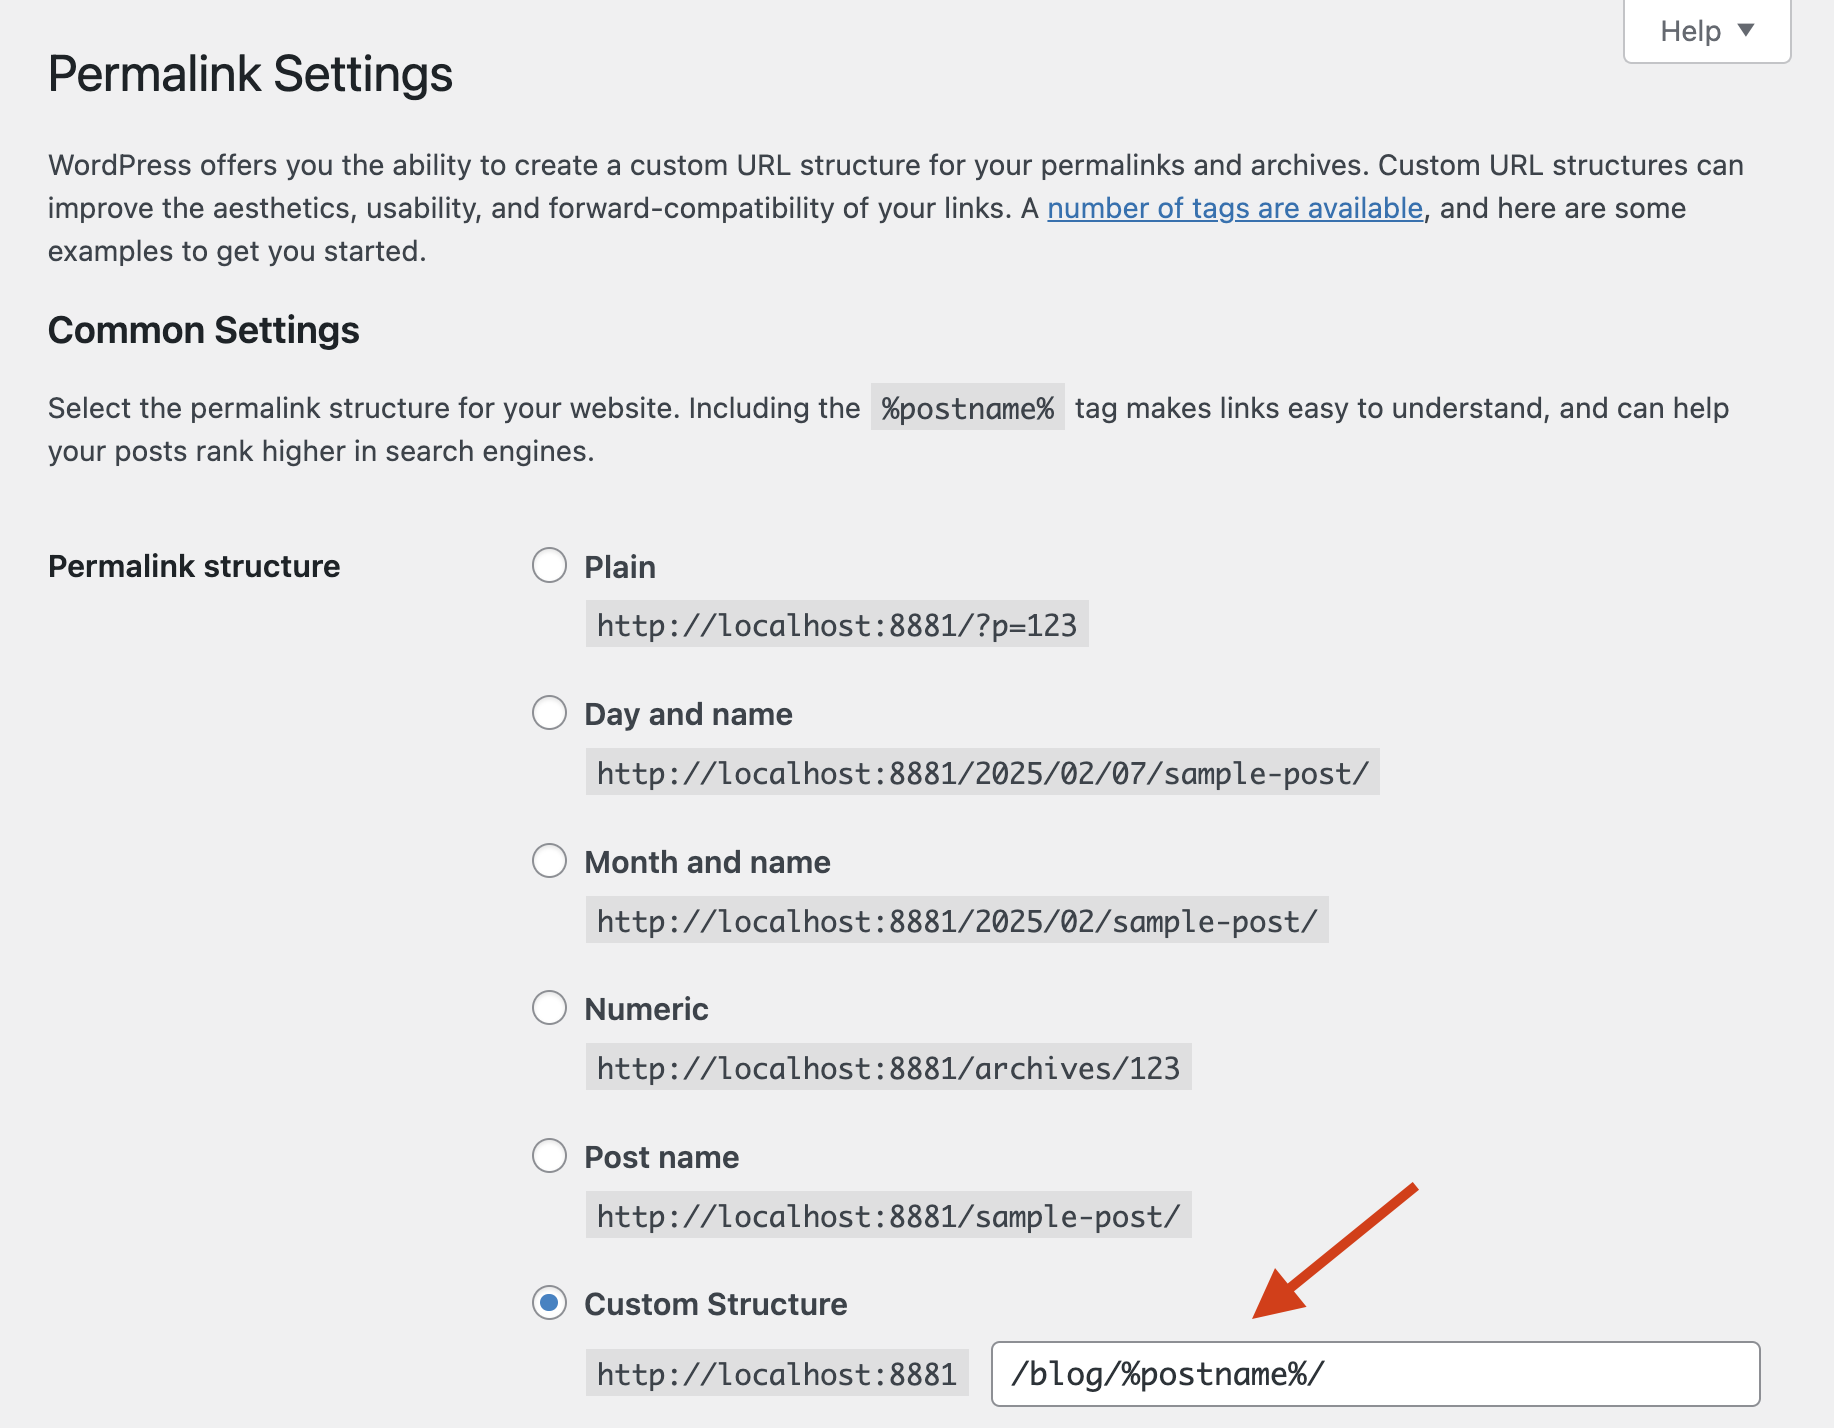Click the Common Settings heading
The image size is (1834, 1428).
pos(204,330)
